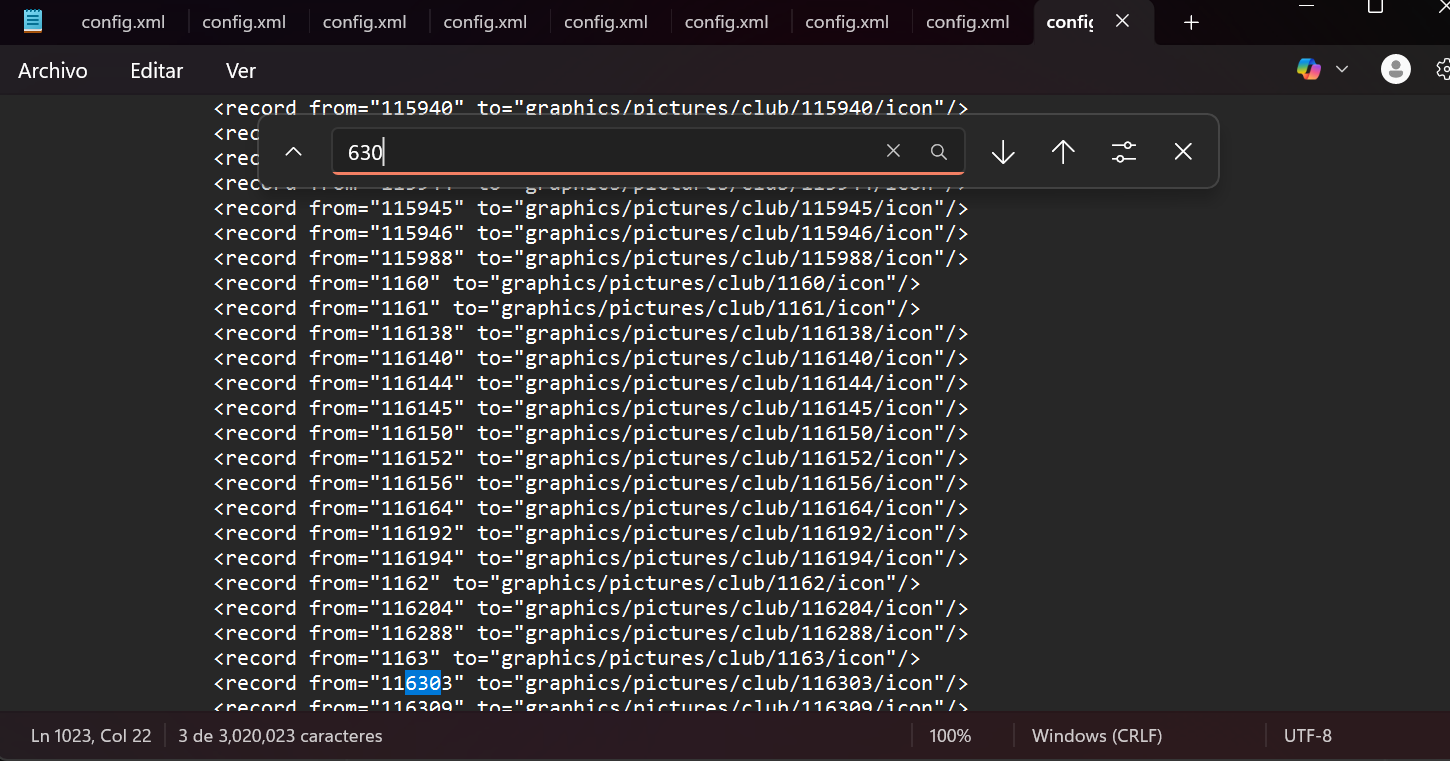Viewport: 1450px width, 761px height.
Task: Expand find bar to show replace
Action: click(293, 152)
